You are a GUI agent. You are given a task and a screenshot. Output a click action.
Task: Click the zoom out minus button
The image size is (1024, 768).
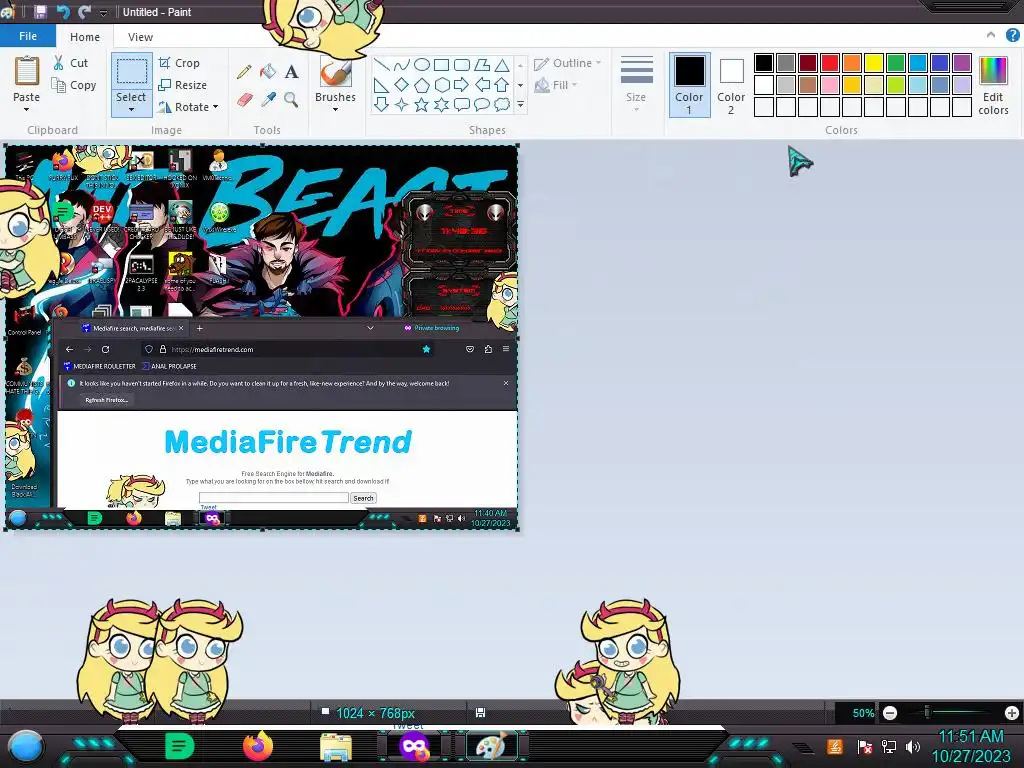point(890,713)
